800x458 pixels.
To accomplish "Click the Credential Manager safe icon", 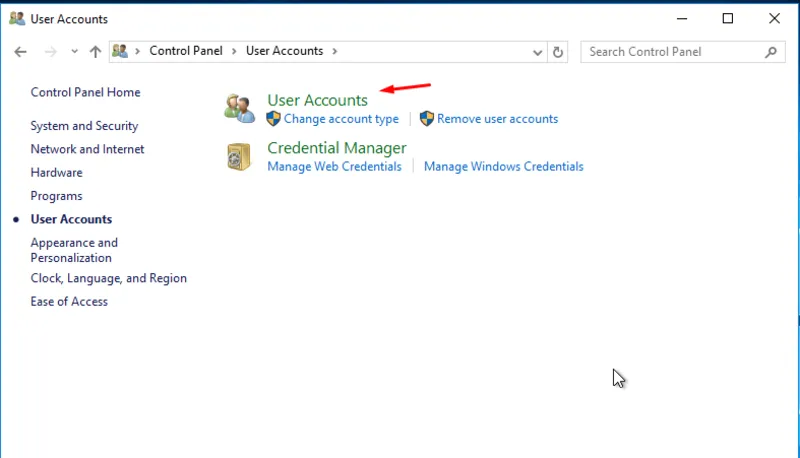I will point(239,157).
